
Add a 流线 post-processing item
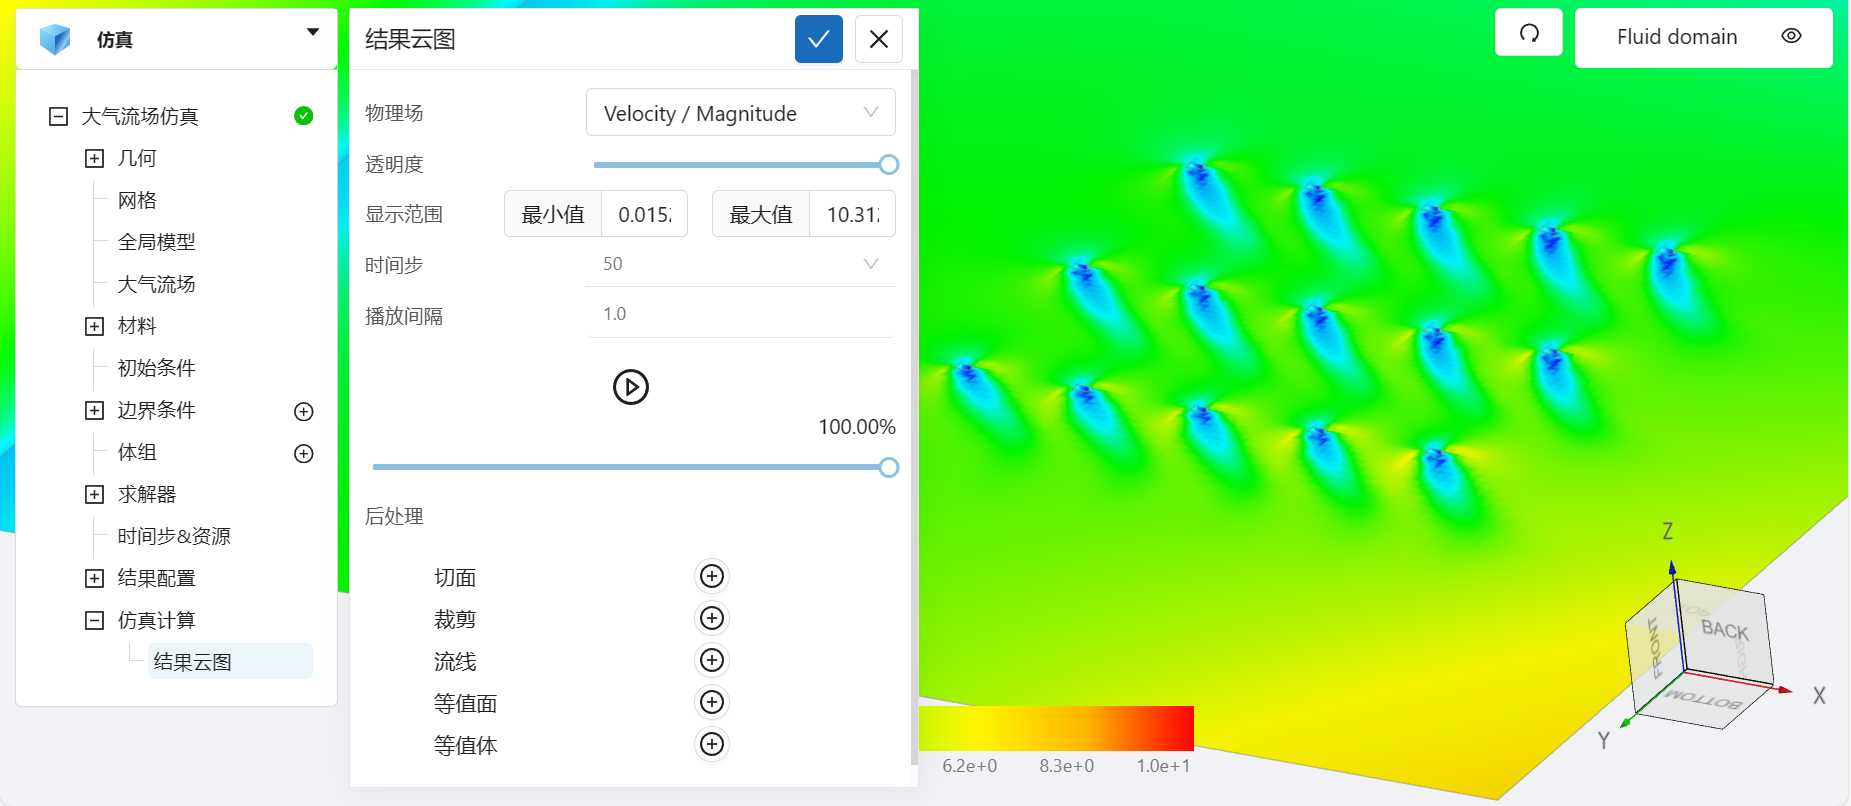712,660
